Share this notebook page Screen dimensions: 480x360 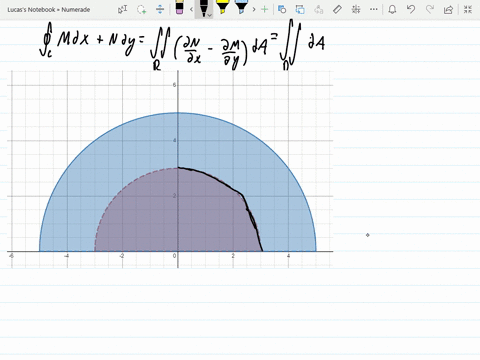(x=448, y=9)
